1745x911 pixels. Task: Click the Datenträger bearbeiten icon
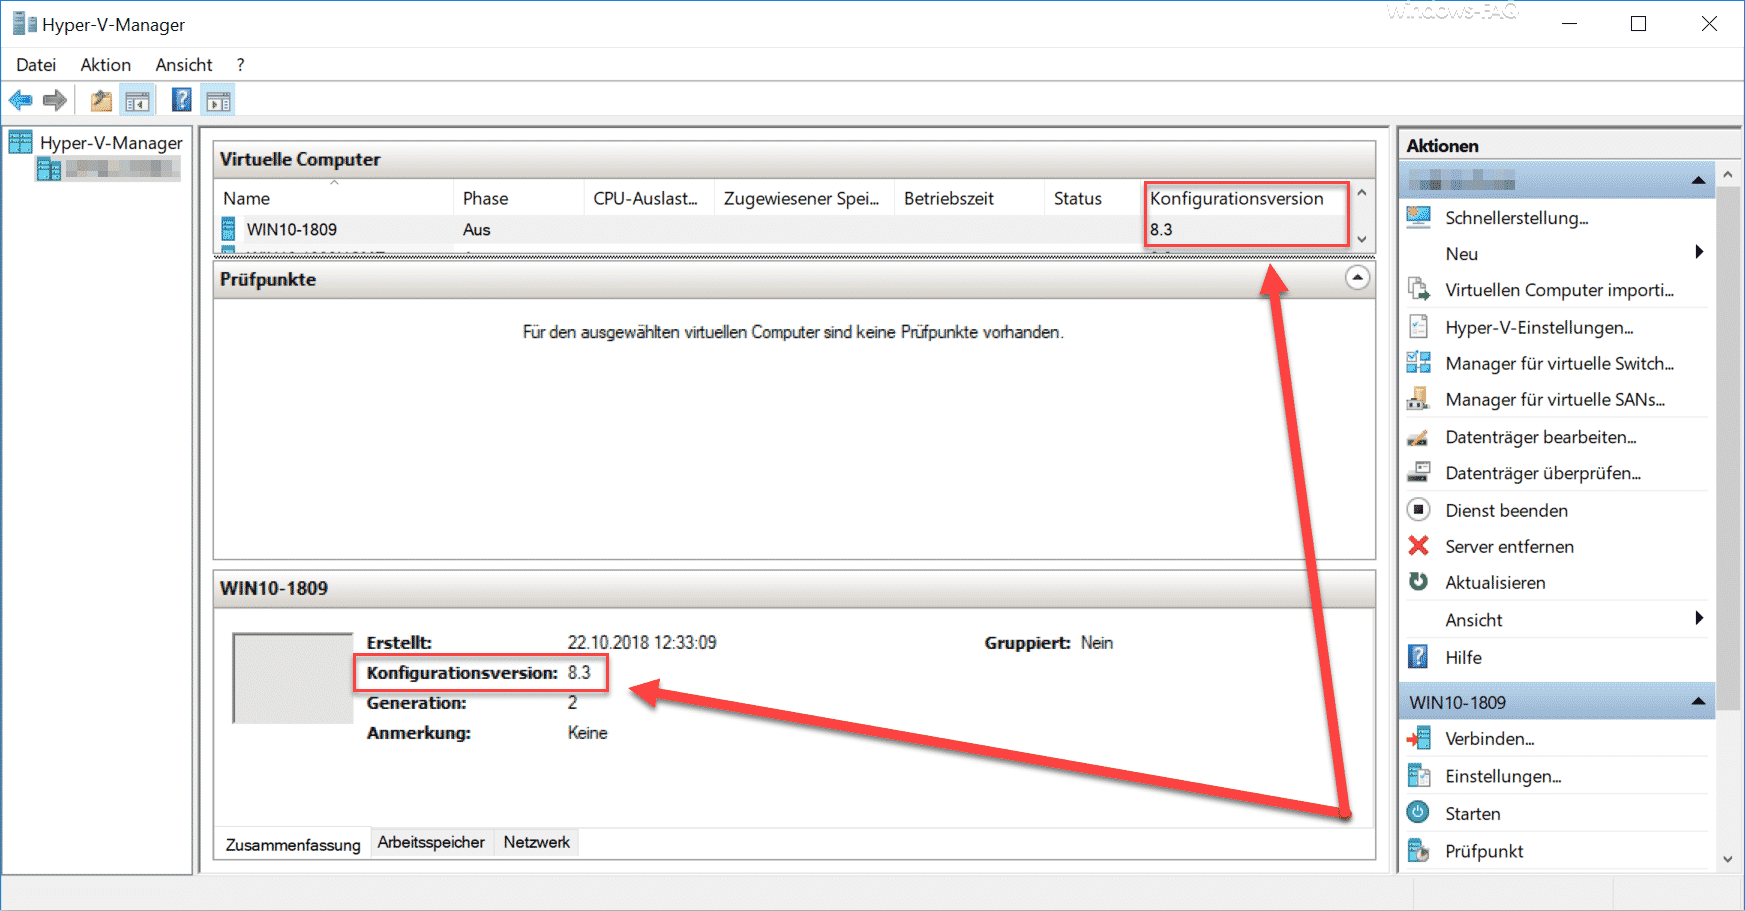tap(1418, 437)
